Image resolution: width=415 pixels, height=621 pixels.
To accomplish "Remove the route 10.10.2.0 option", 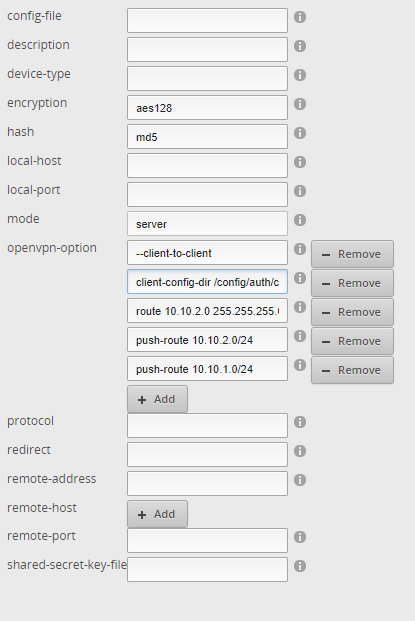I will (x=352, y=312).
